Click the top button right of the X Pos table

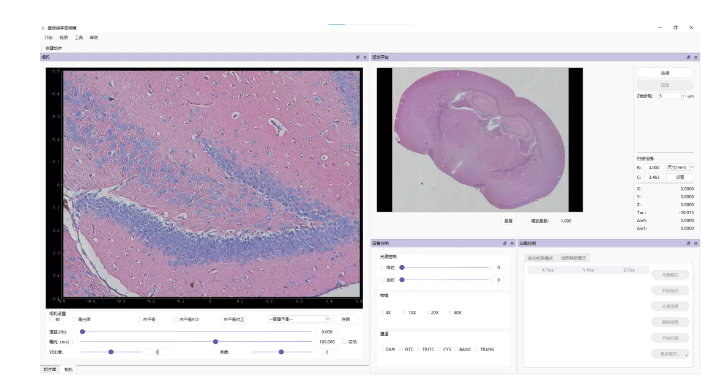[x=670, y=275]
